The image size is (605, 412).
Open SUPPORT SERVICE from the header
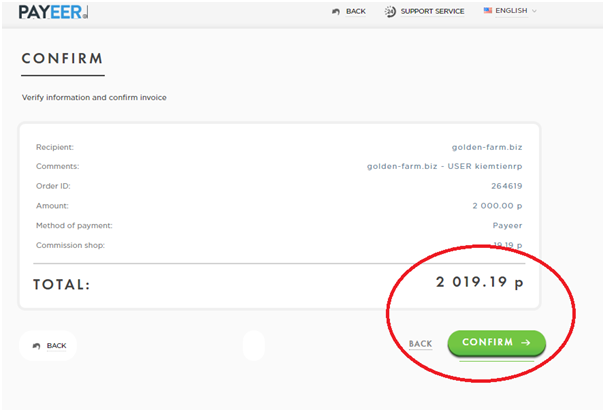(x=432, y=11)
